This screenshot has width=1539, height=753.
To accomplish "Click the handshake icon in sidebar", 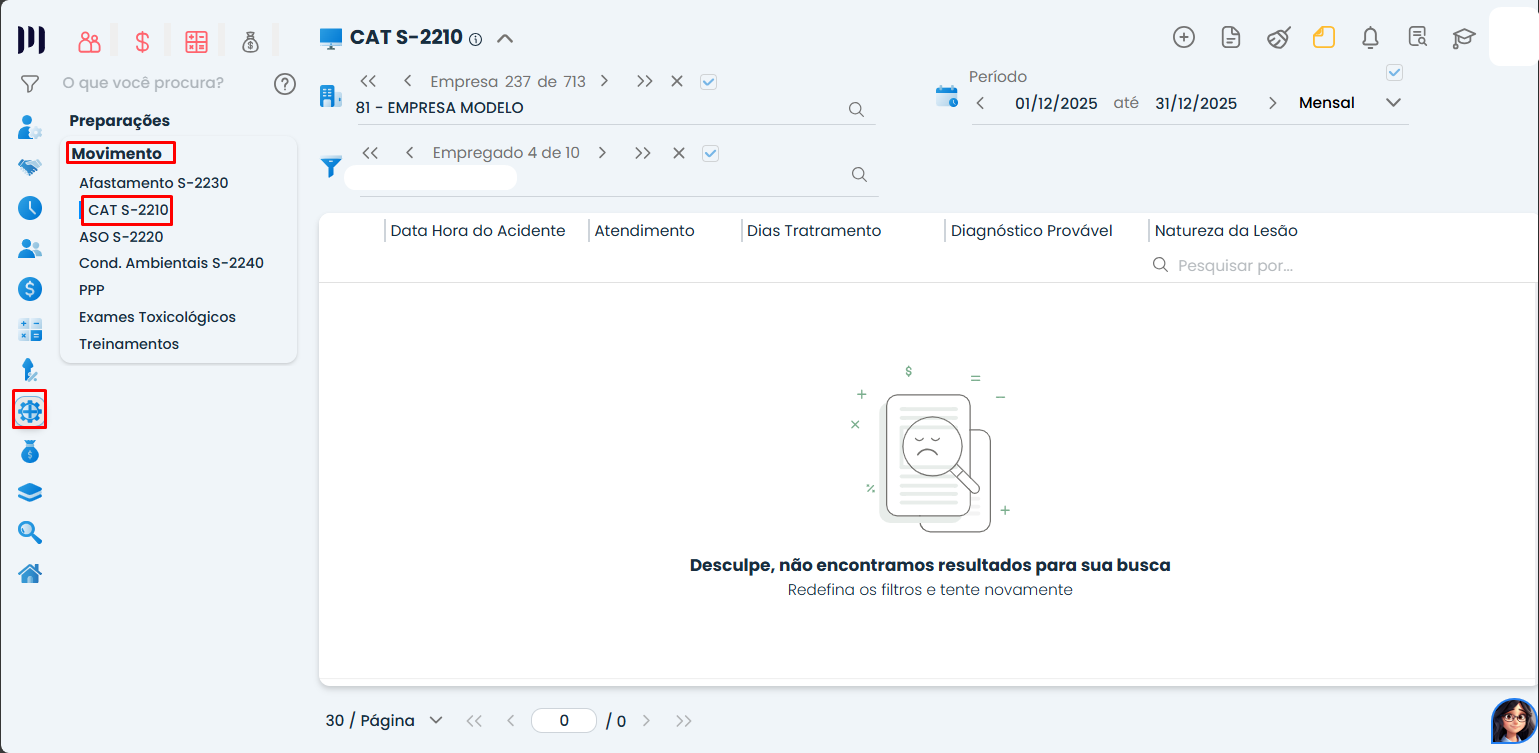I will point(30,167).
